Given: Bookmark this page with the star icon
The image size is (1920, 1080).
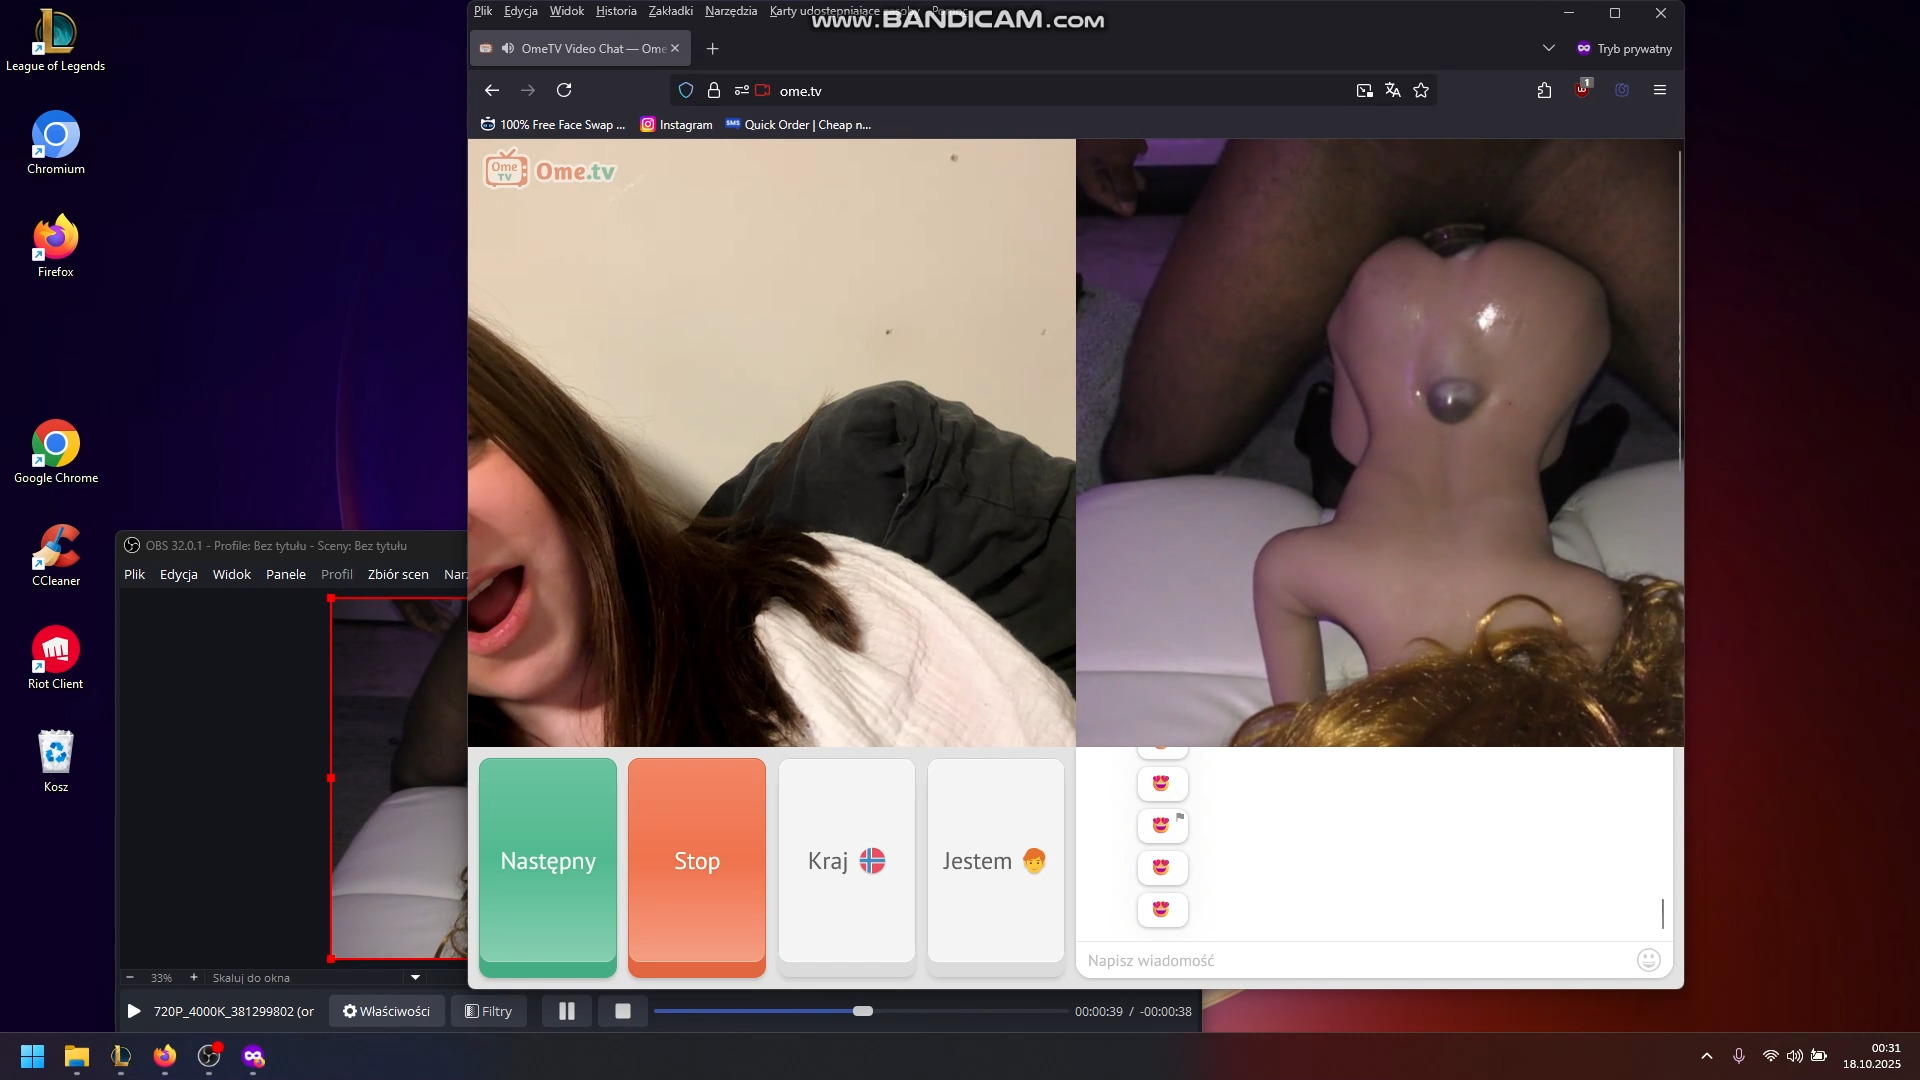Looking at the screenshot, I should tap(1421, 90).
